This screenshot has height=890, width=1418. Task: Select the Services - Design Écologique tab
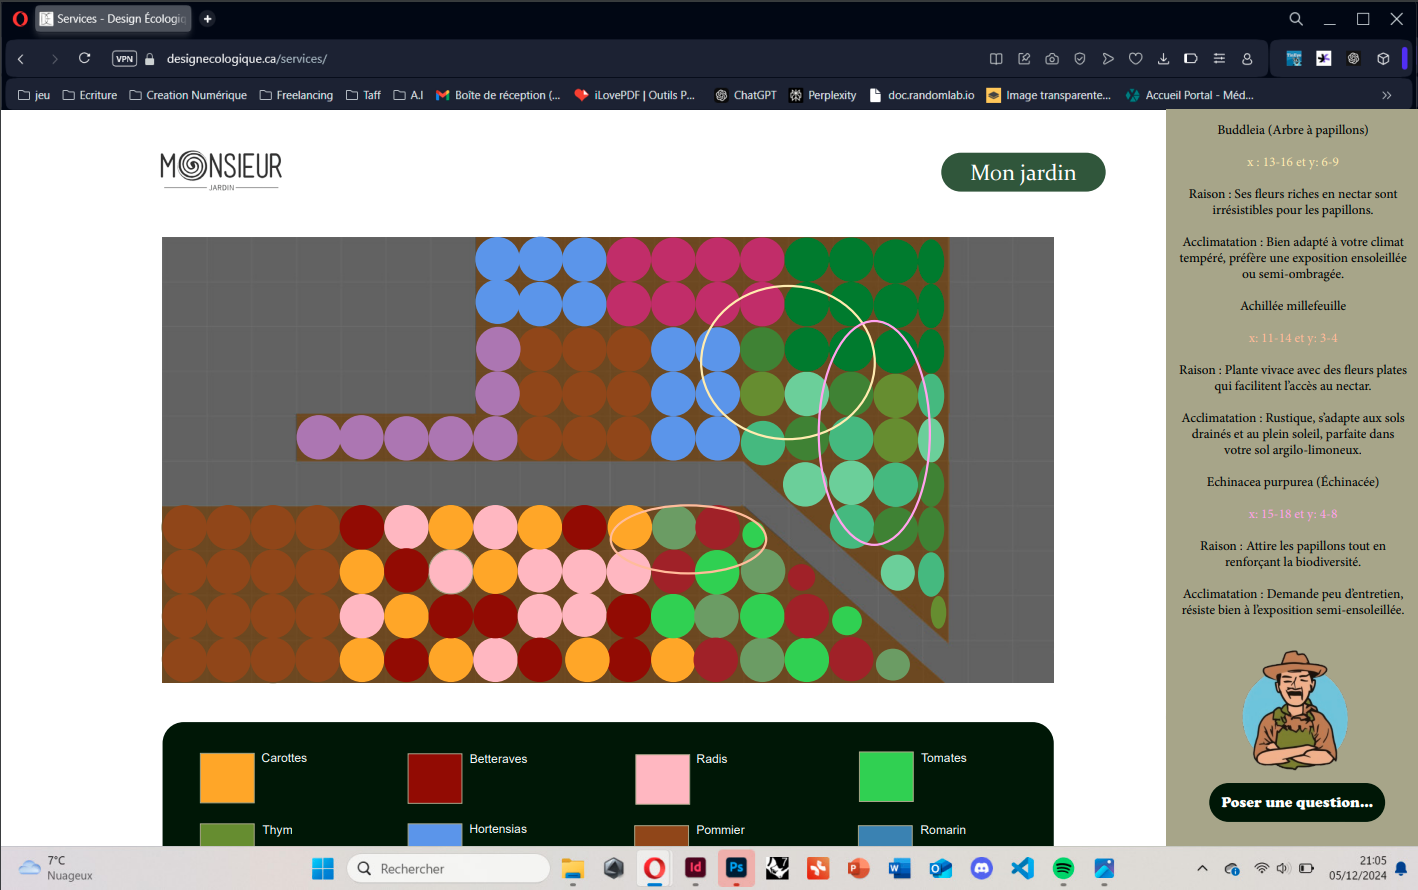113,19
